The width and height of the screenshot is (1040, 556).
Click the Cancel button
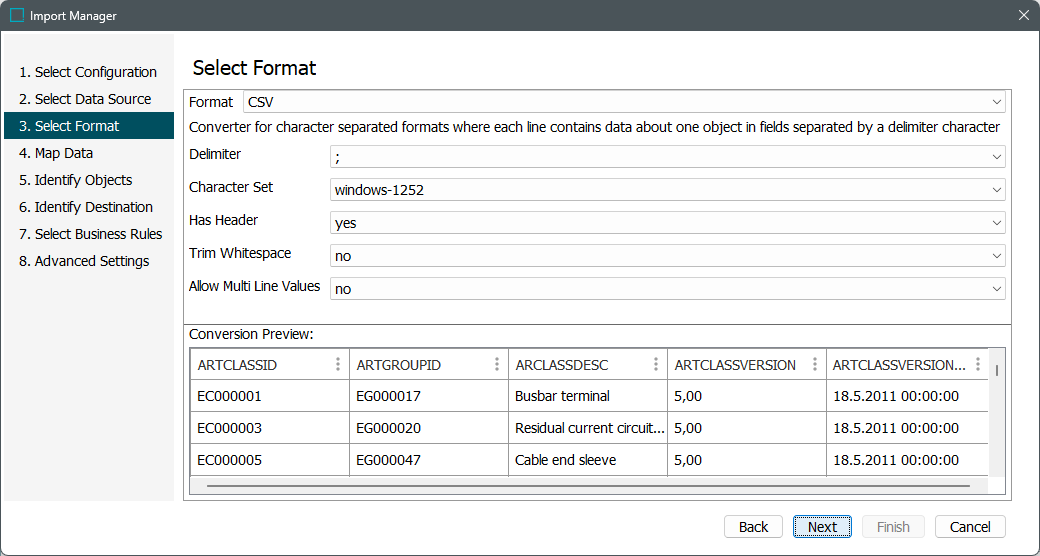coord(970,527)
